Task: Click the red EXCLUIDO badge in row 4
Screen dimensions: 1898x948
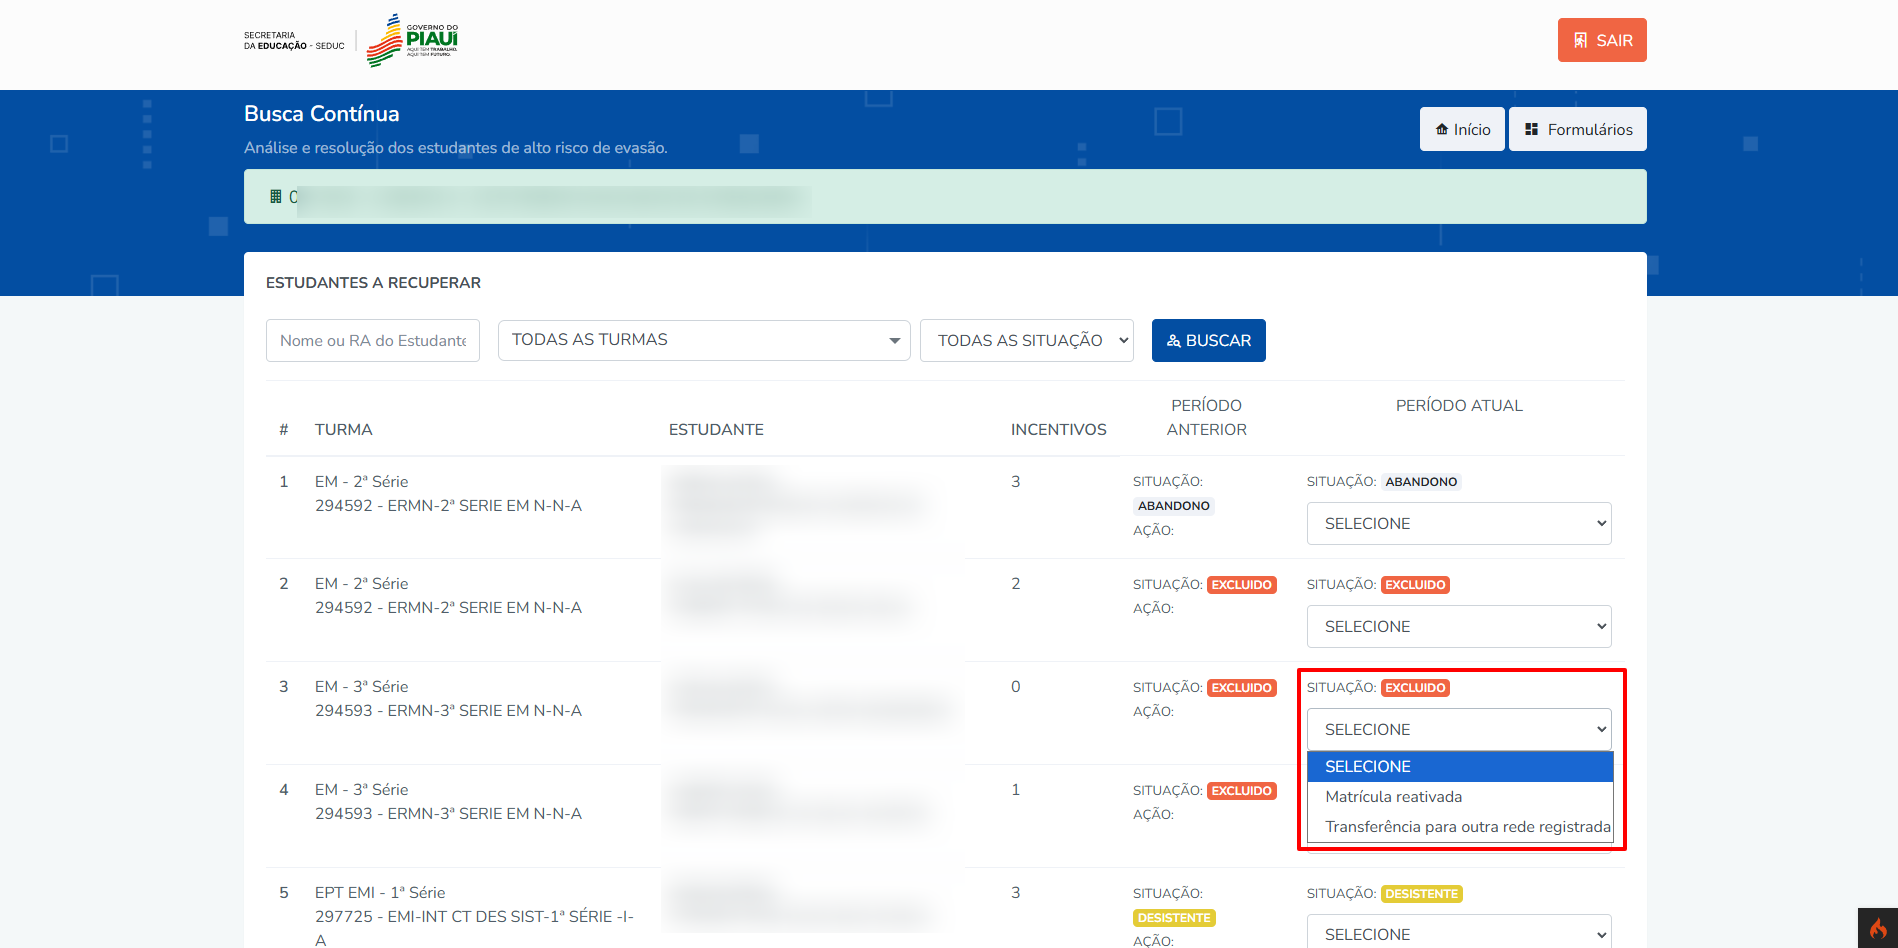Action: [x=1241, y=791]
